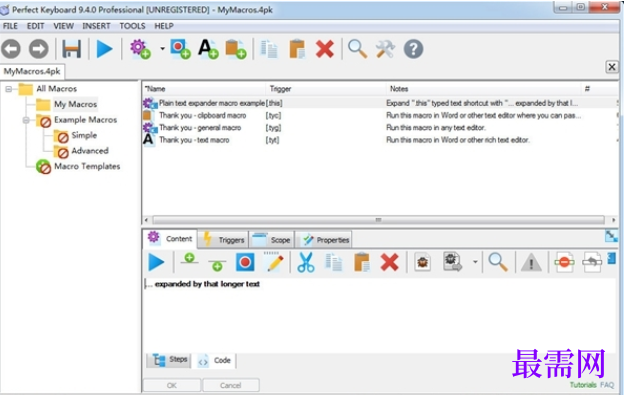Select All Macros root folder
The image size is (624, 395).
[x=57, y=89]
